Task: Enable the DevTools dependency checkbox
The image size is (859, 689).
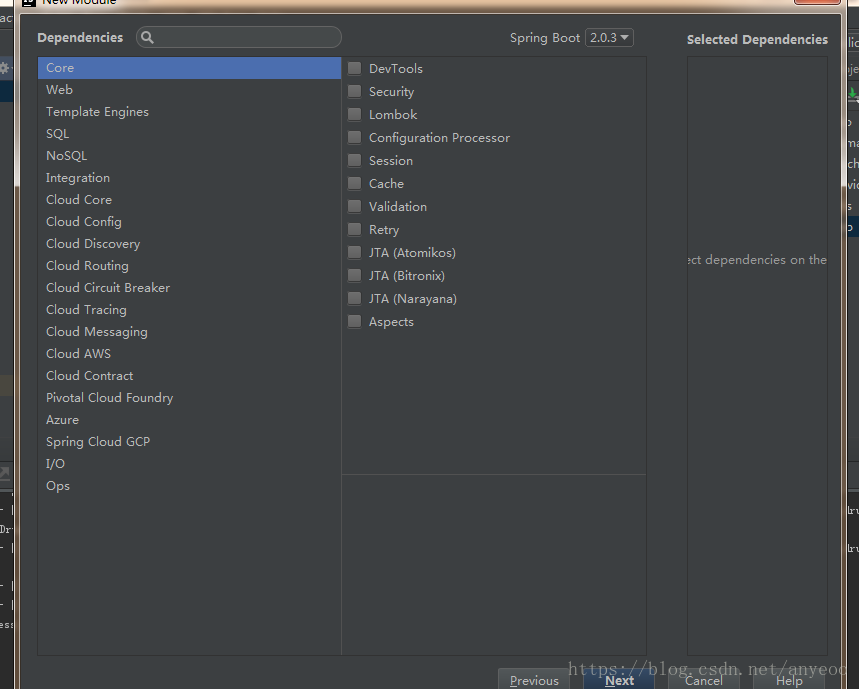Action: (x=354, y=68)
